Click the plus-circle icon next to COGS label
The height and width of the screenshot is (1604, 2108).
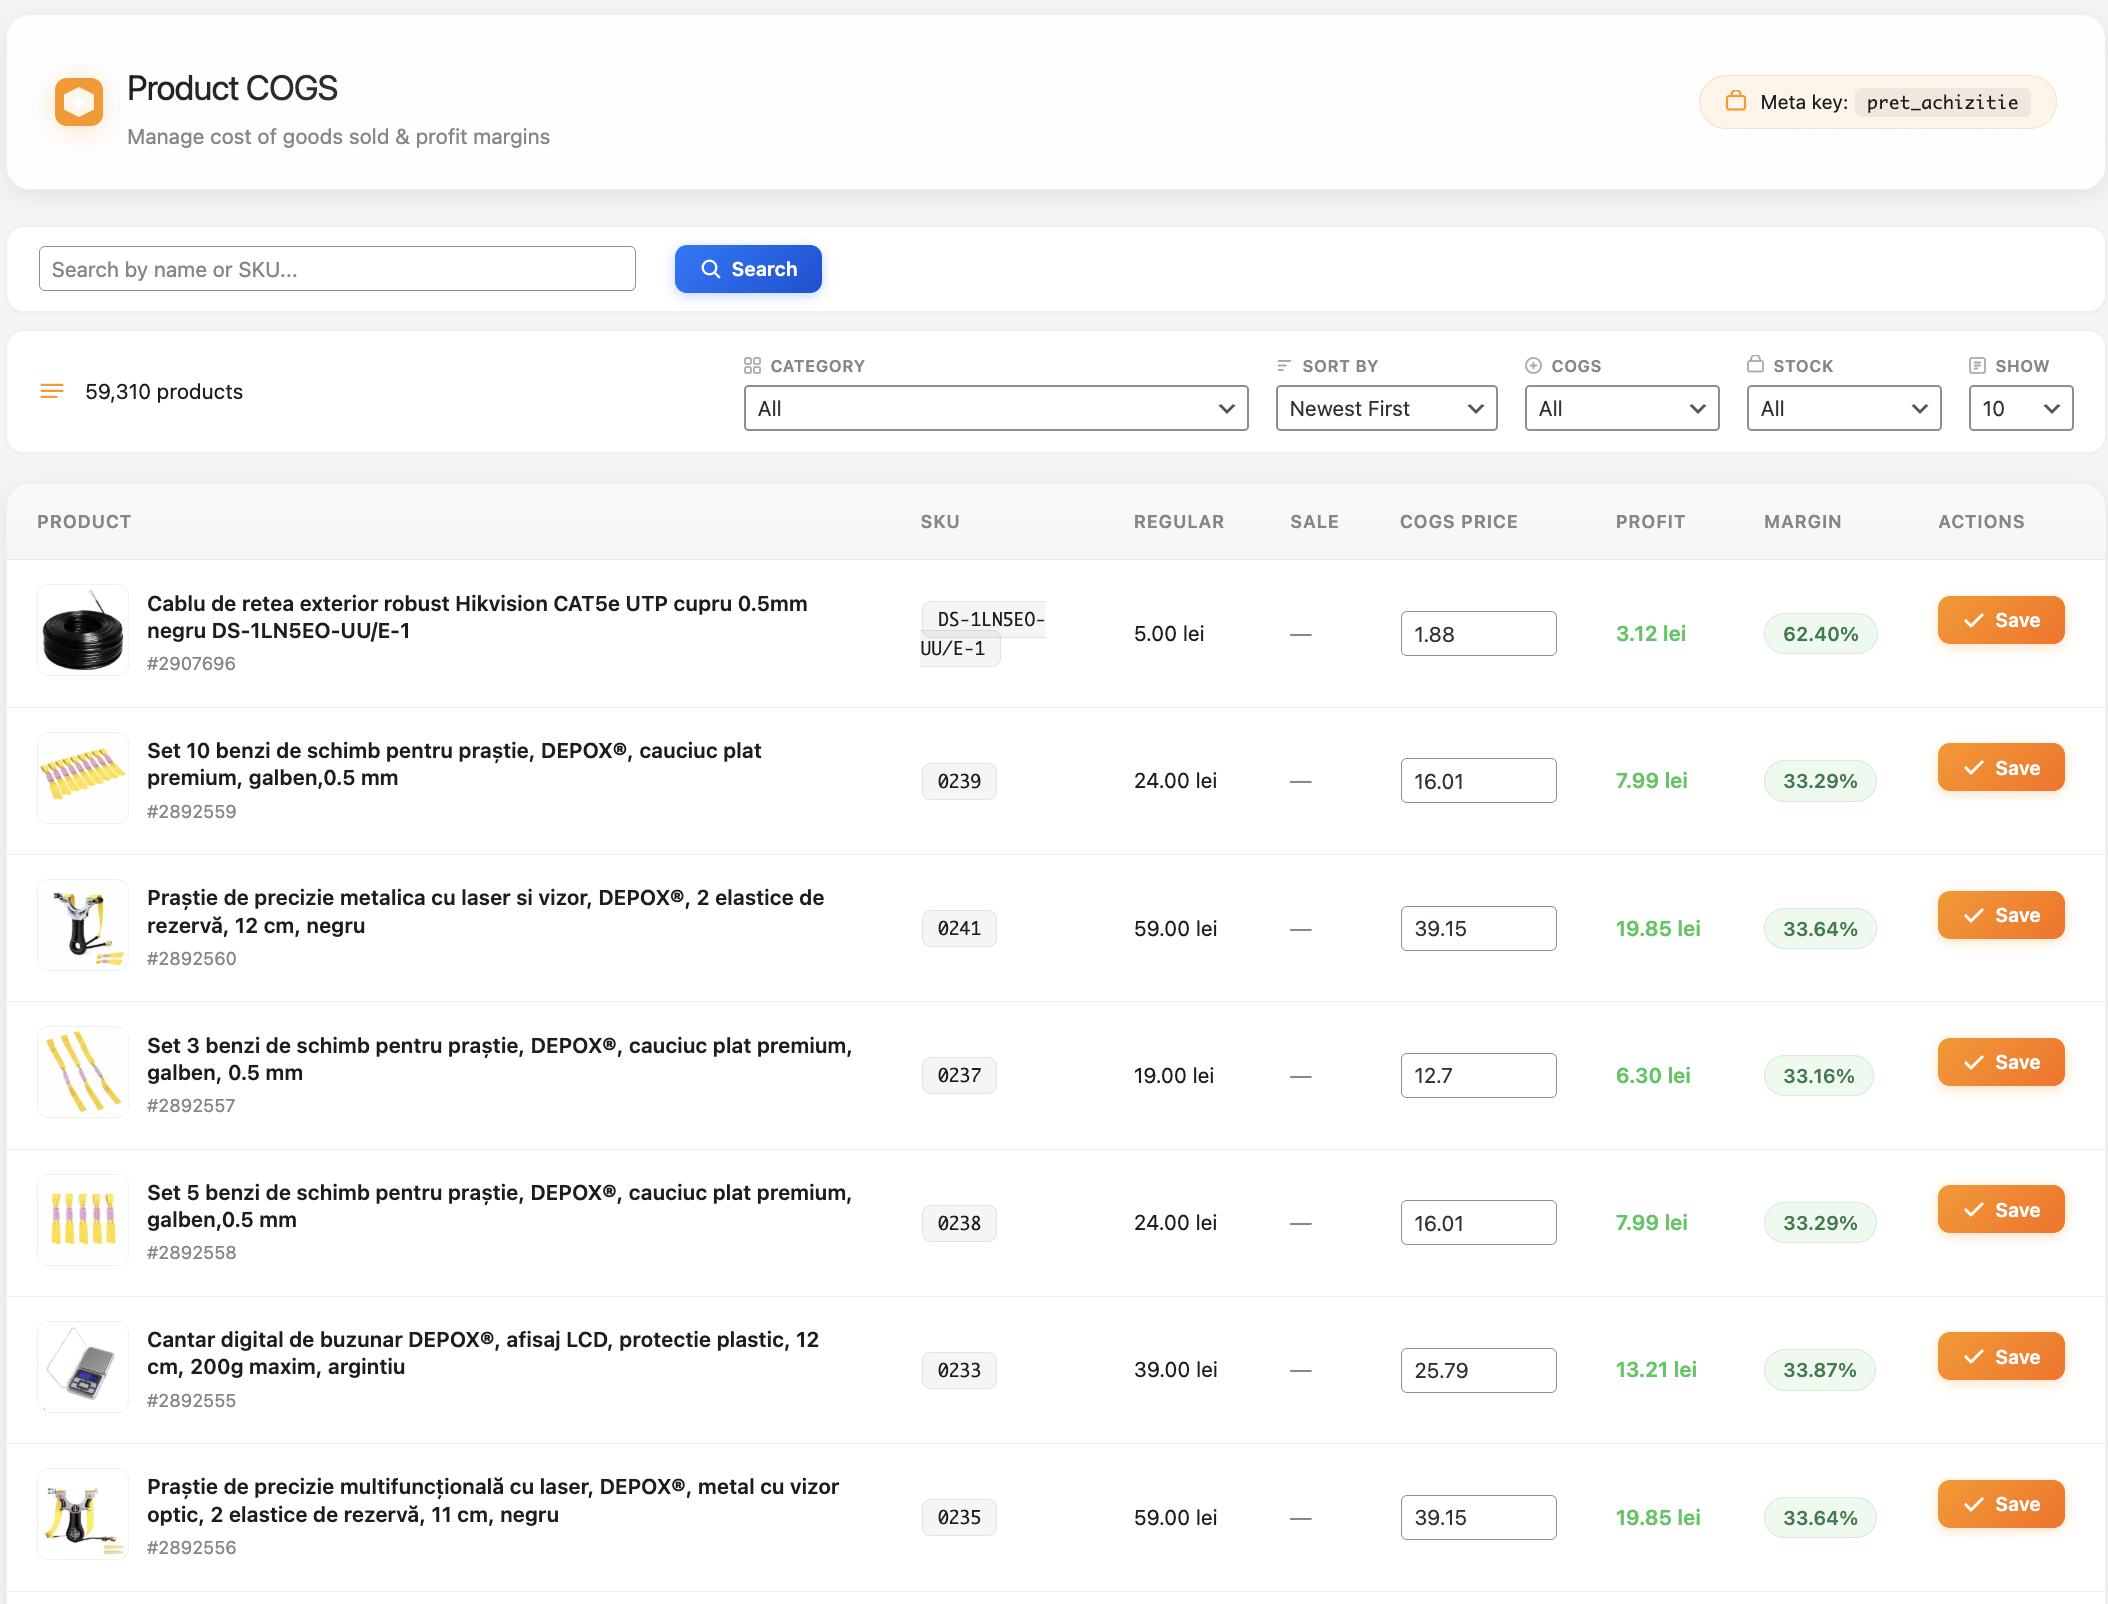pyautogui.click(x=1533, y=365)
